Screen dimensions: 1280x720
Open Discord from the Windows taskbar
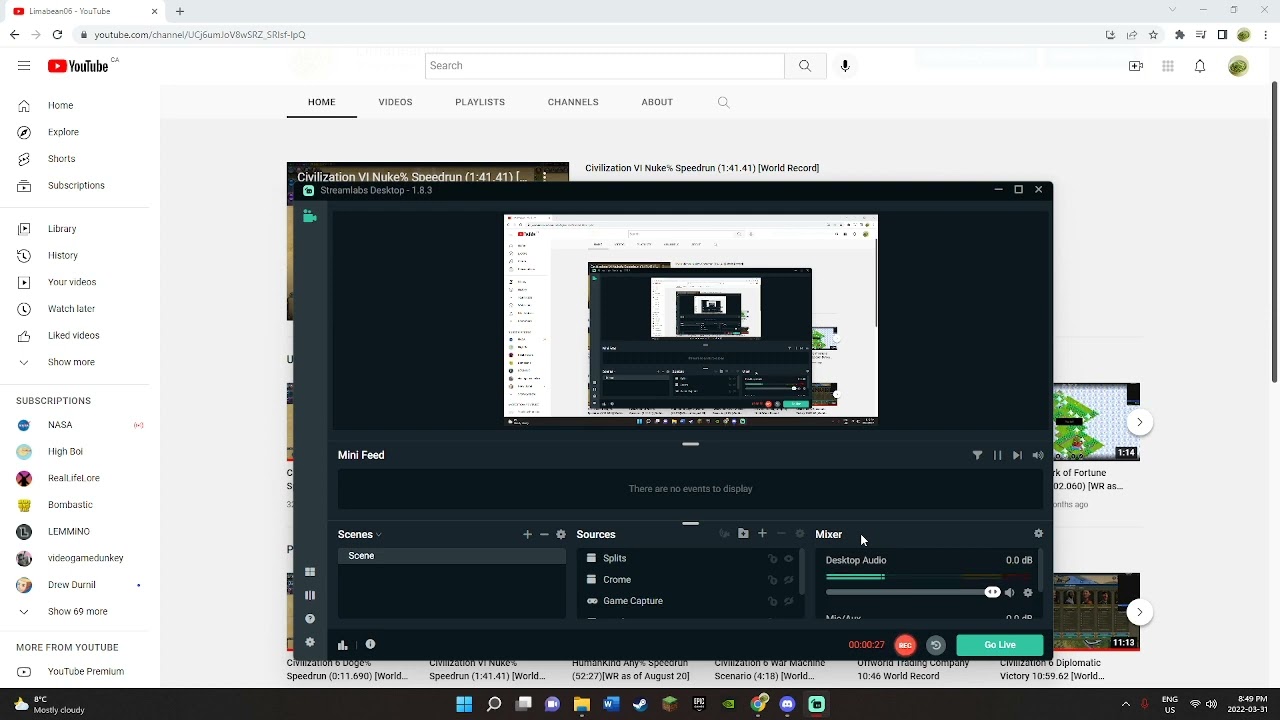pos(787,705)
